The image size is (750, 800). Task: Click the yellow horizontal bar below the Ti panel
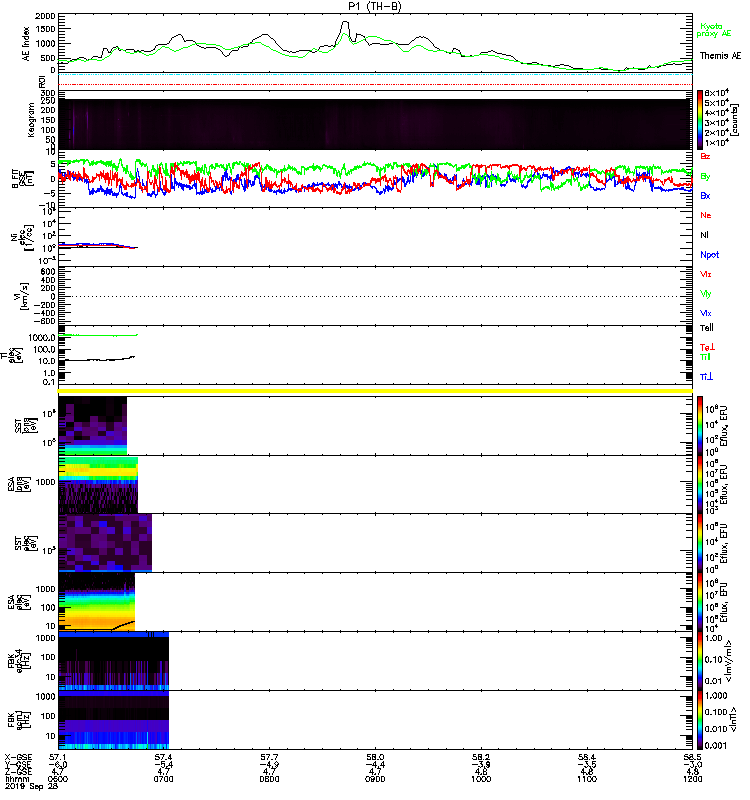coord(375,391)
